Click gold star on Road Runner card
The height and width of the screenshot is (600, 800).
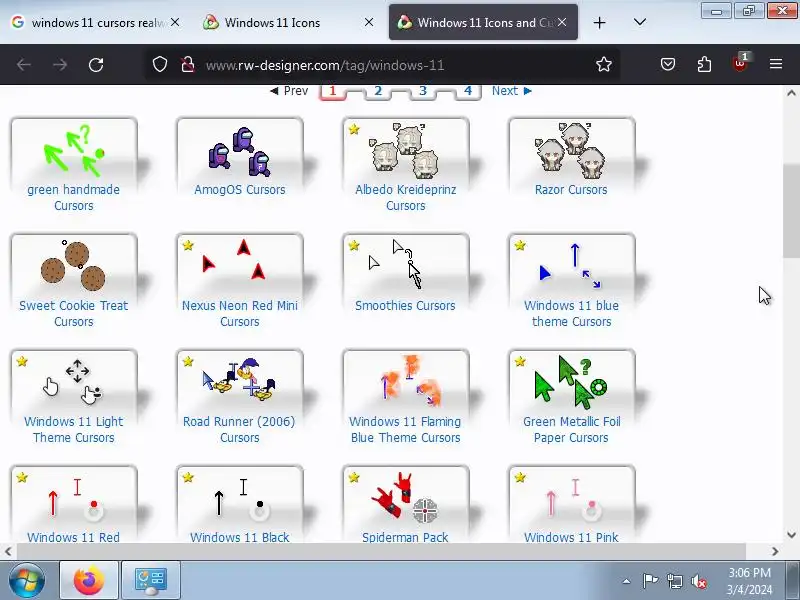tap(188, 361)
